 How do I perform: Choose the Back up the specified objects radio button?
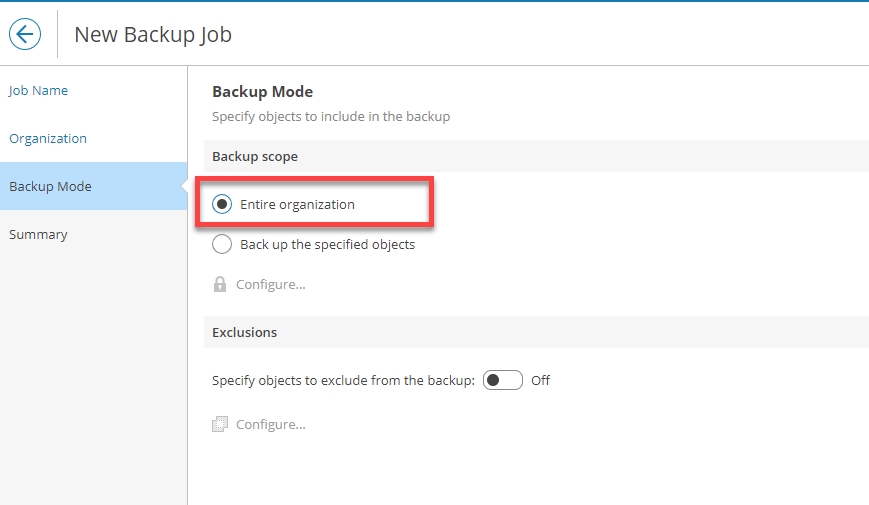(x=222, y=244)
